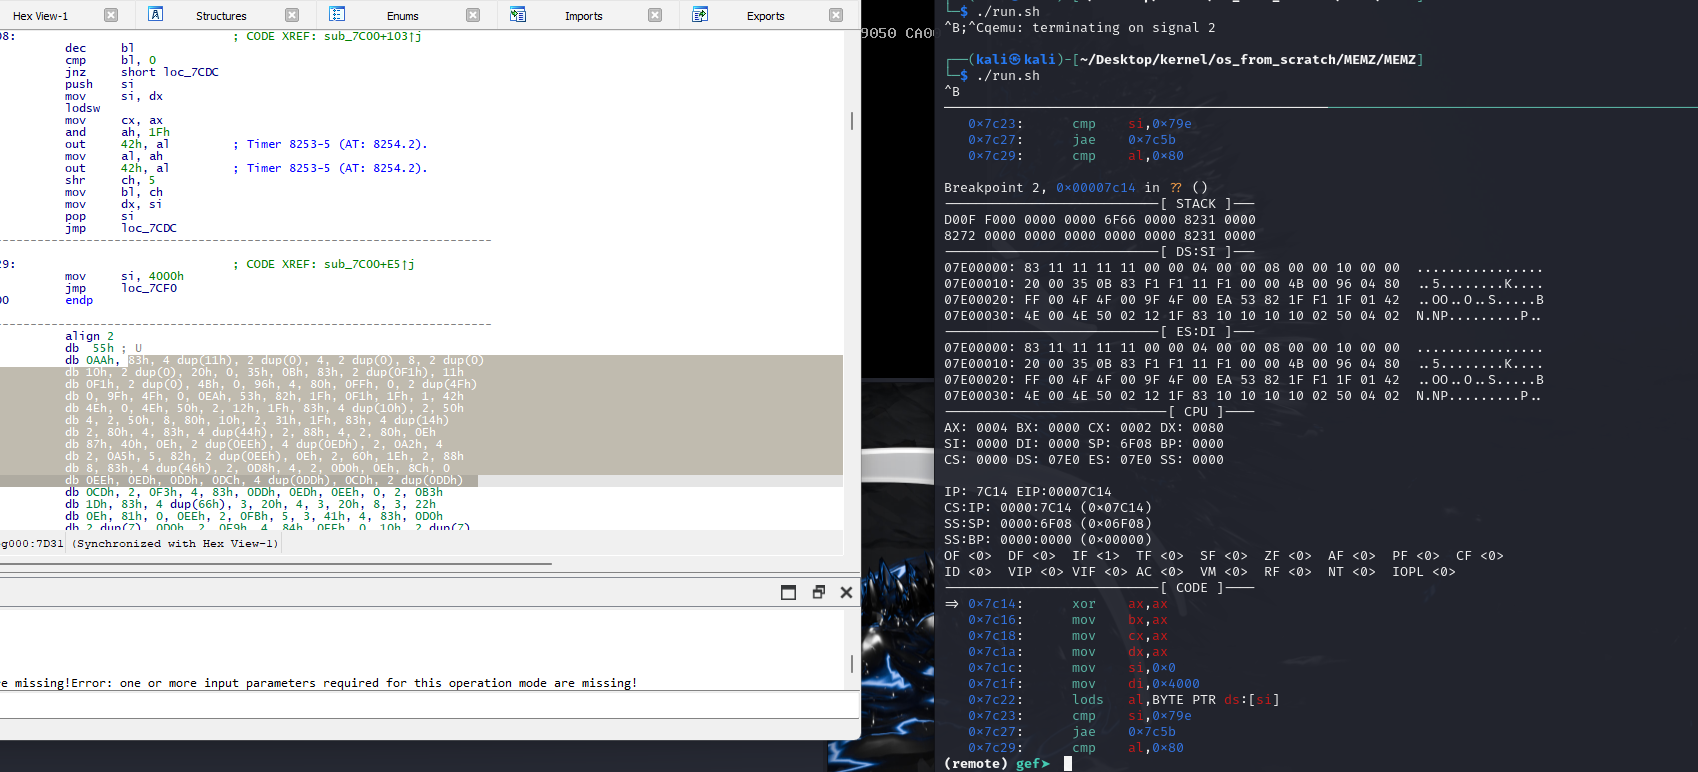Click the 'lodsw' instruction
Image resolution: width=1698 pixels, height=772 pixels.
click(x=83, y=108)
